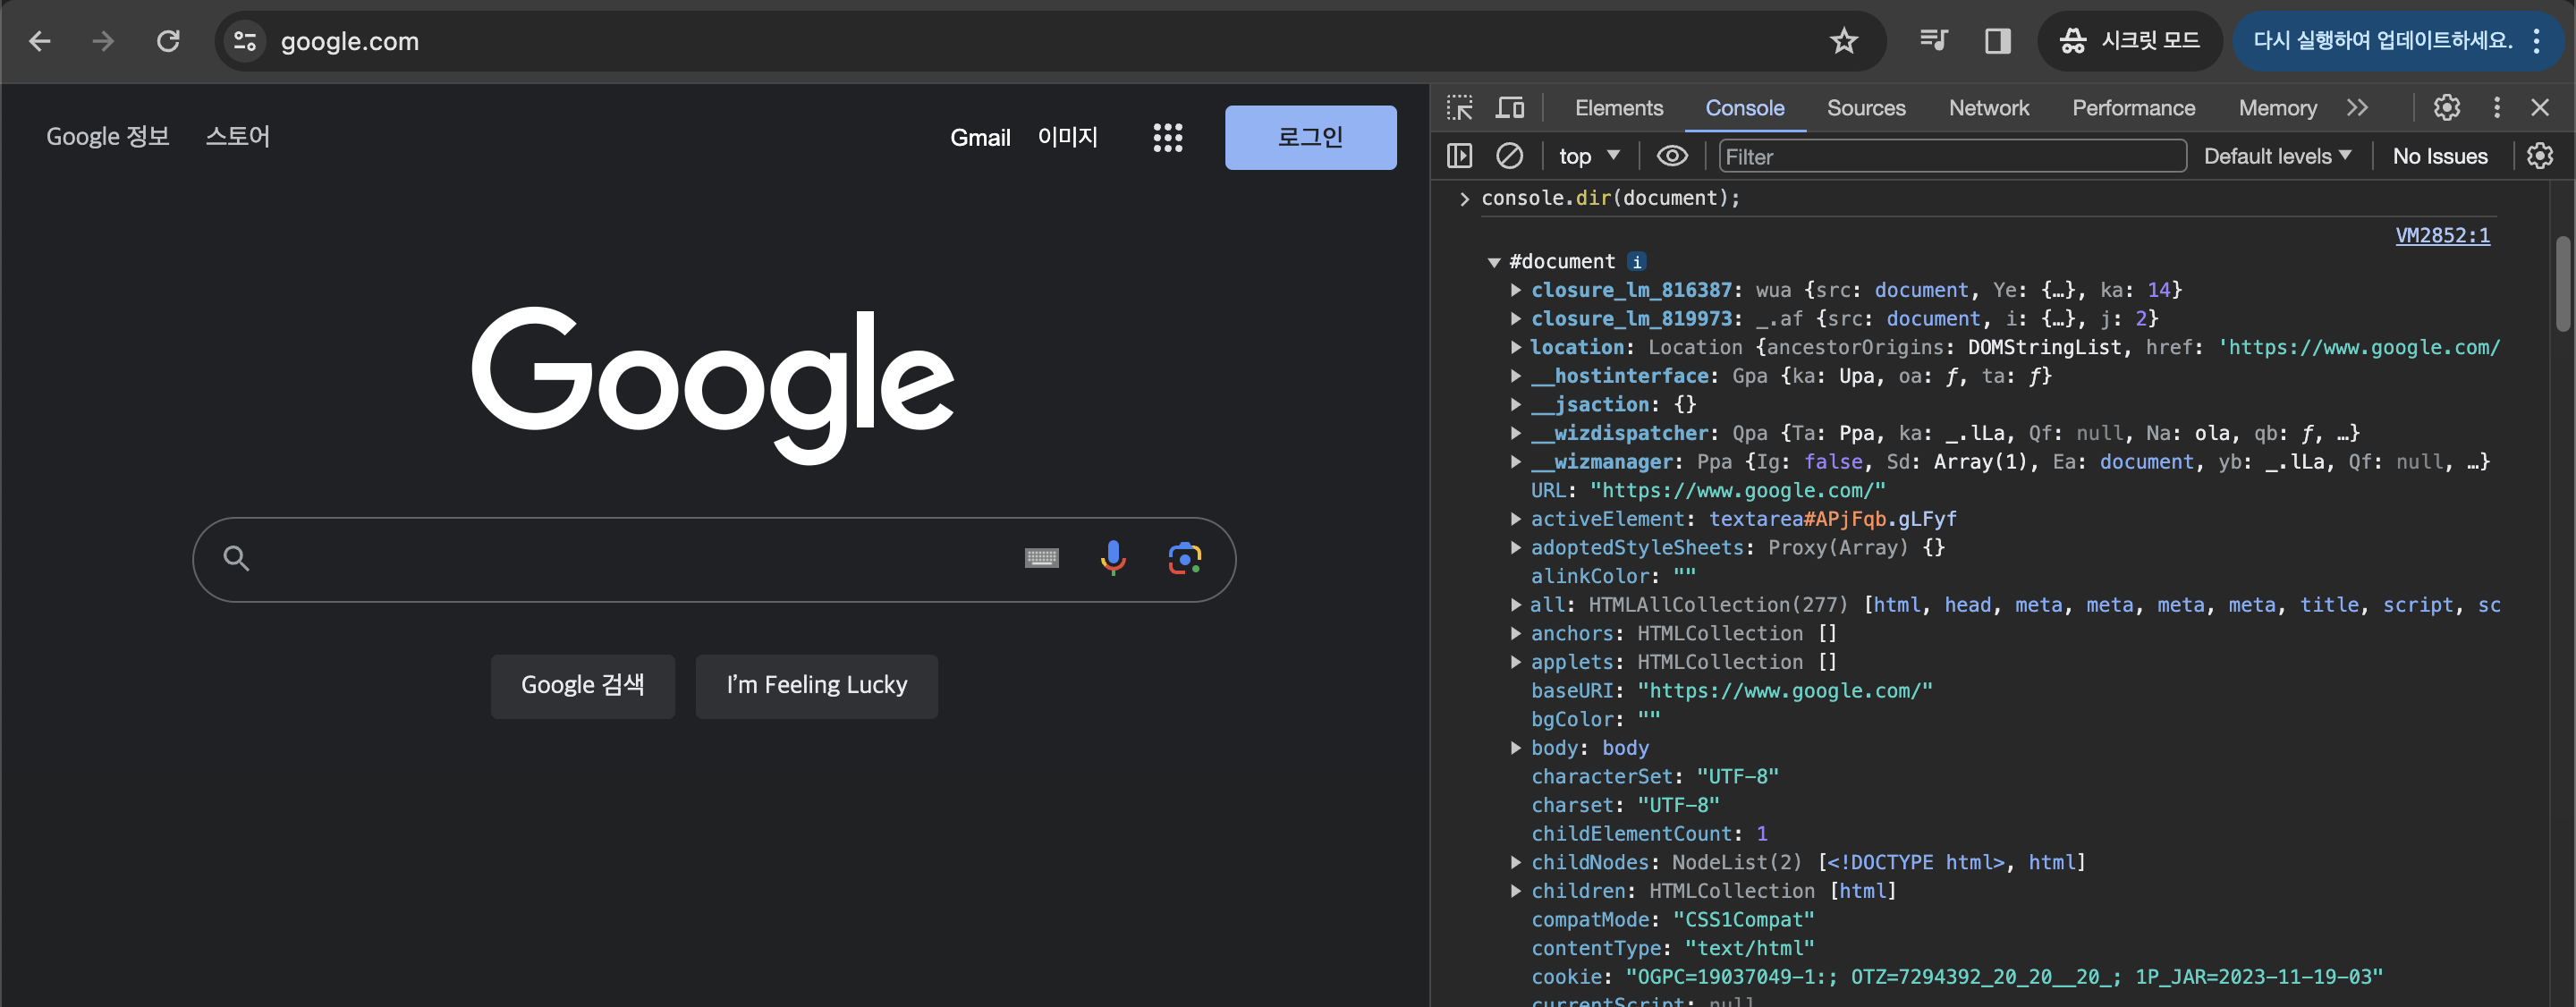Reload the page with the refresh icon

click(x=168, y=41)
